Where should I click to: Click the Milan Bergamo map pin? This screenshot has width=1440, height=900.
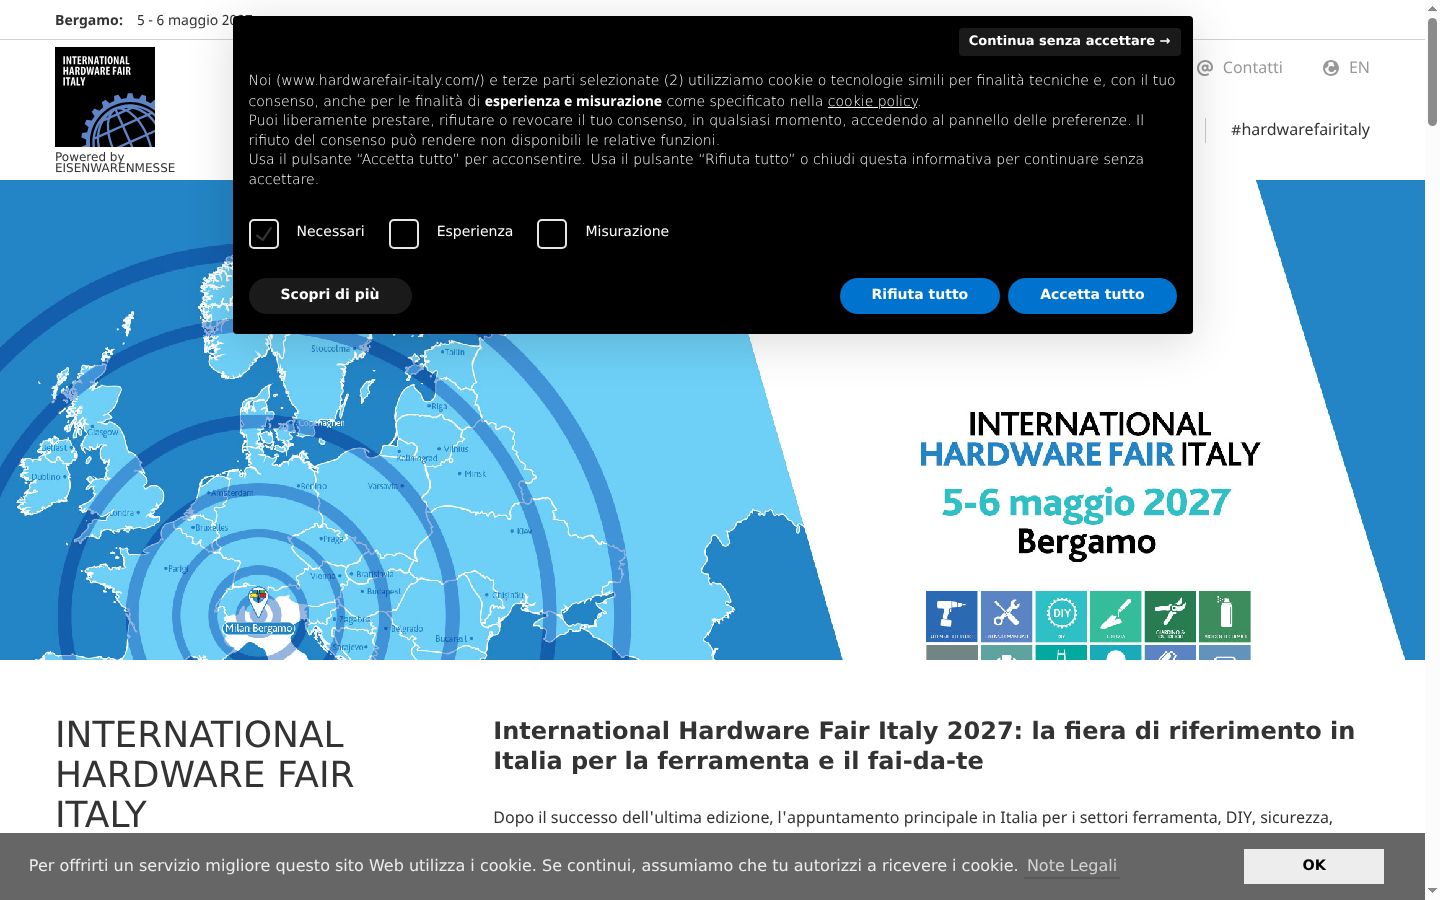click(258, 603)
